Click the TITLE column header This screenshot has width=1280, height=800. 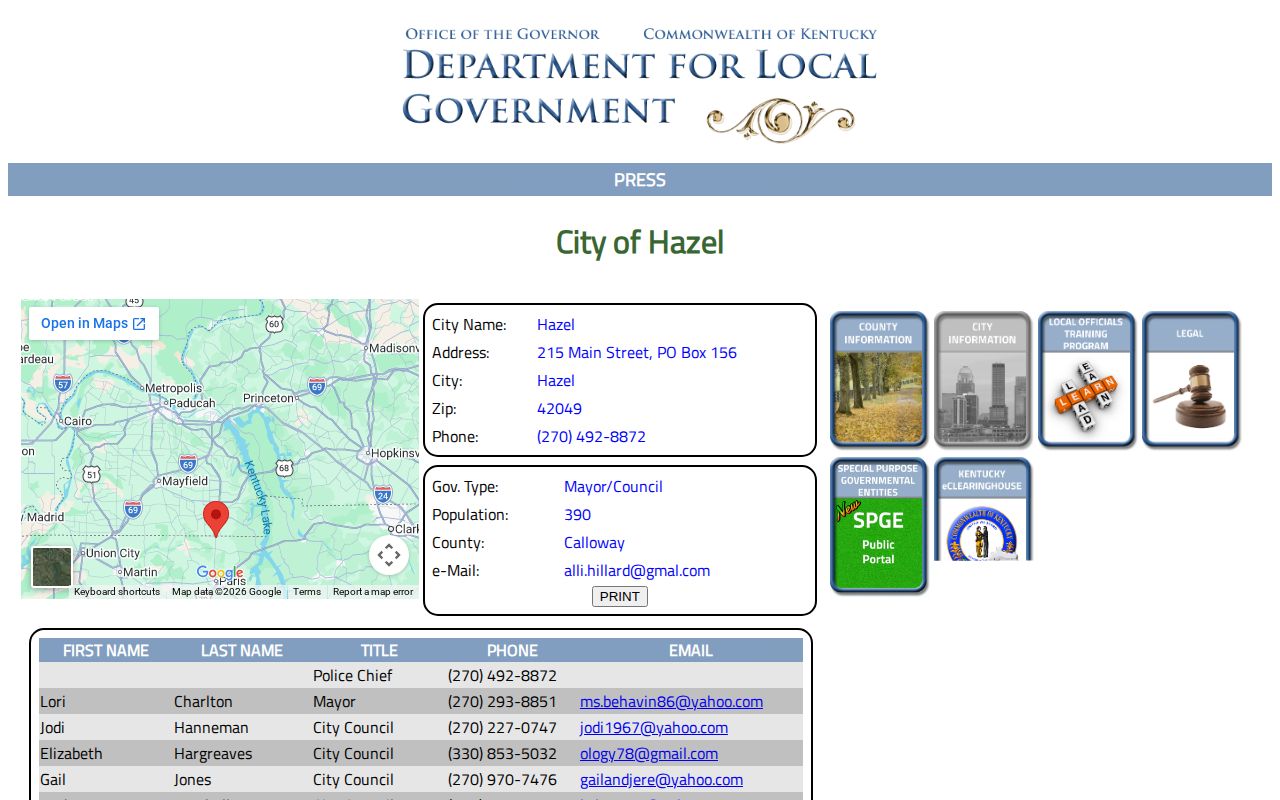point(379,650)
